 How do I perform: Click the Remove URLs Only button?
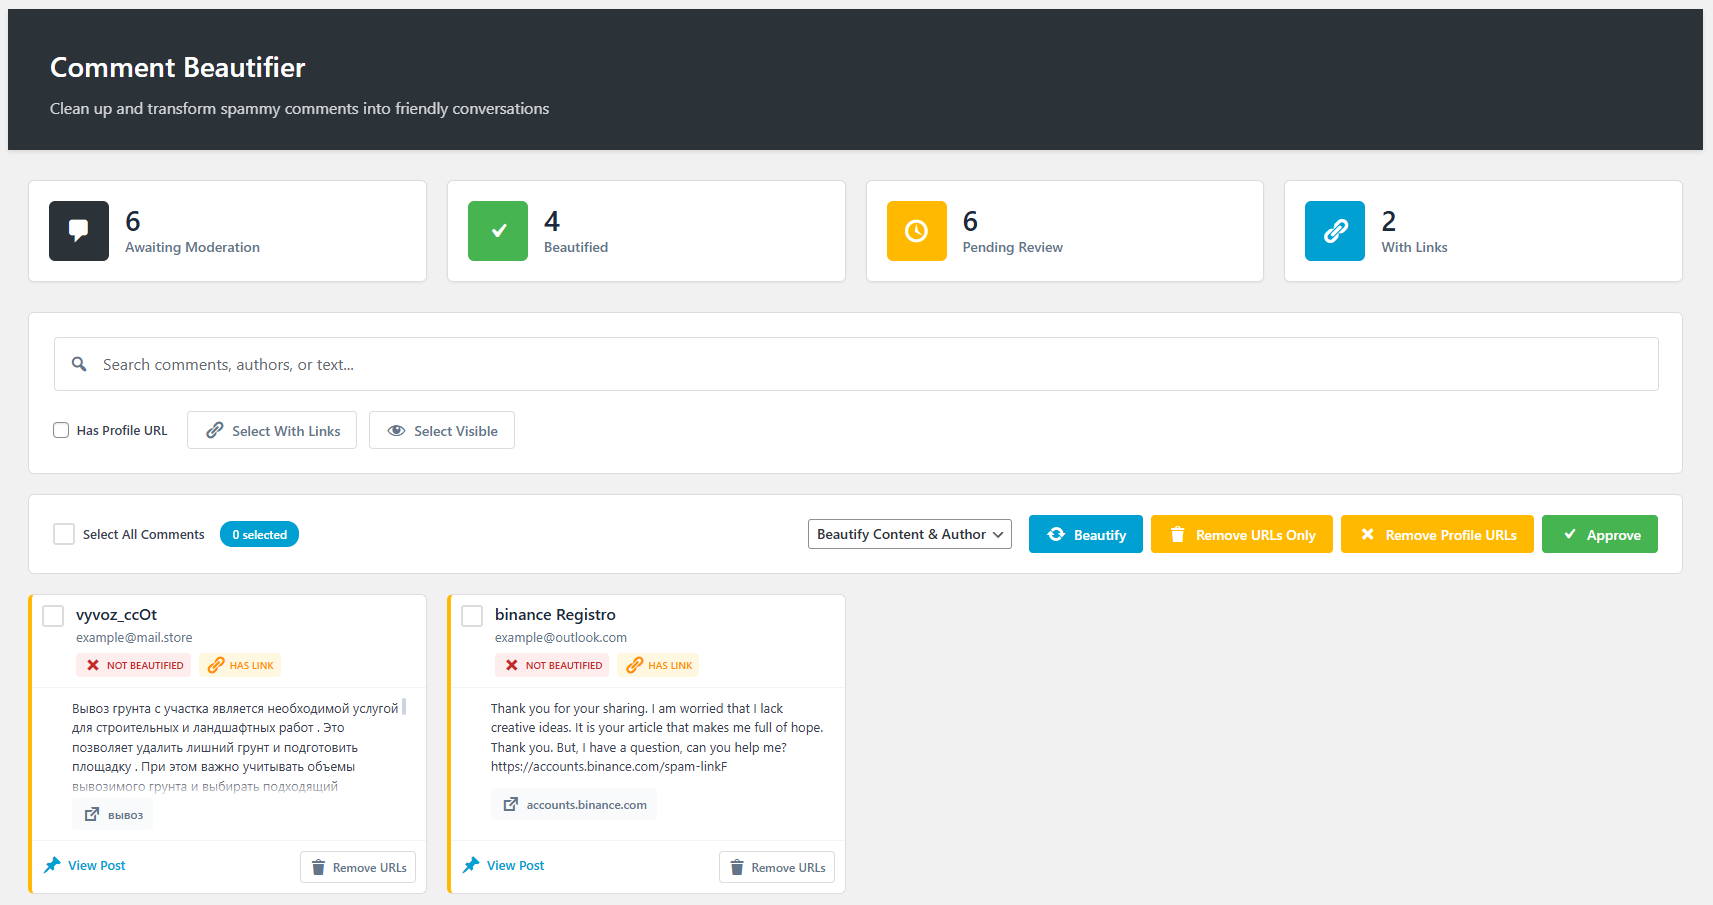point(1242,534)
